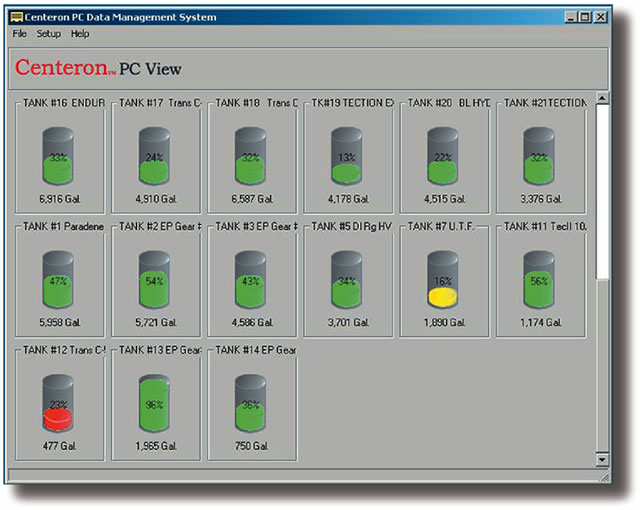Open the File menu
The image size is (640, 510).
click(x=19, y=34)
